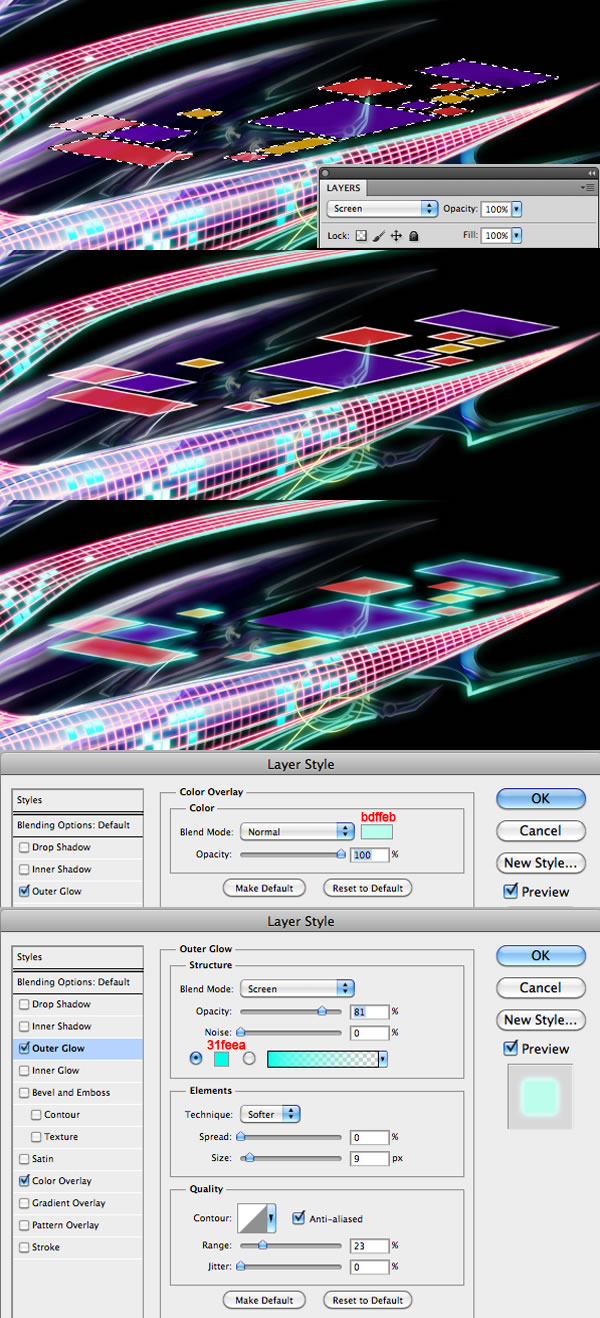Viewport: 600px width, 1318px height.
Task: Enable the Bevel and Emboss checkbox
Action: (24, 1092)
